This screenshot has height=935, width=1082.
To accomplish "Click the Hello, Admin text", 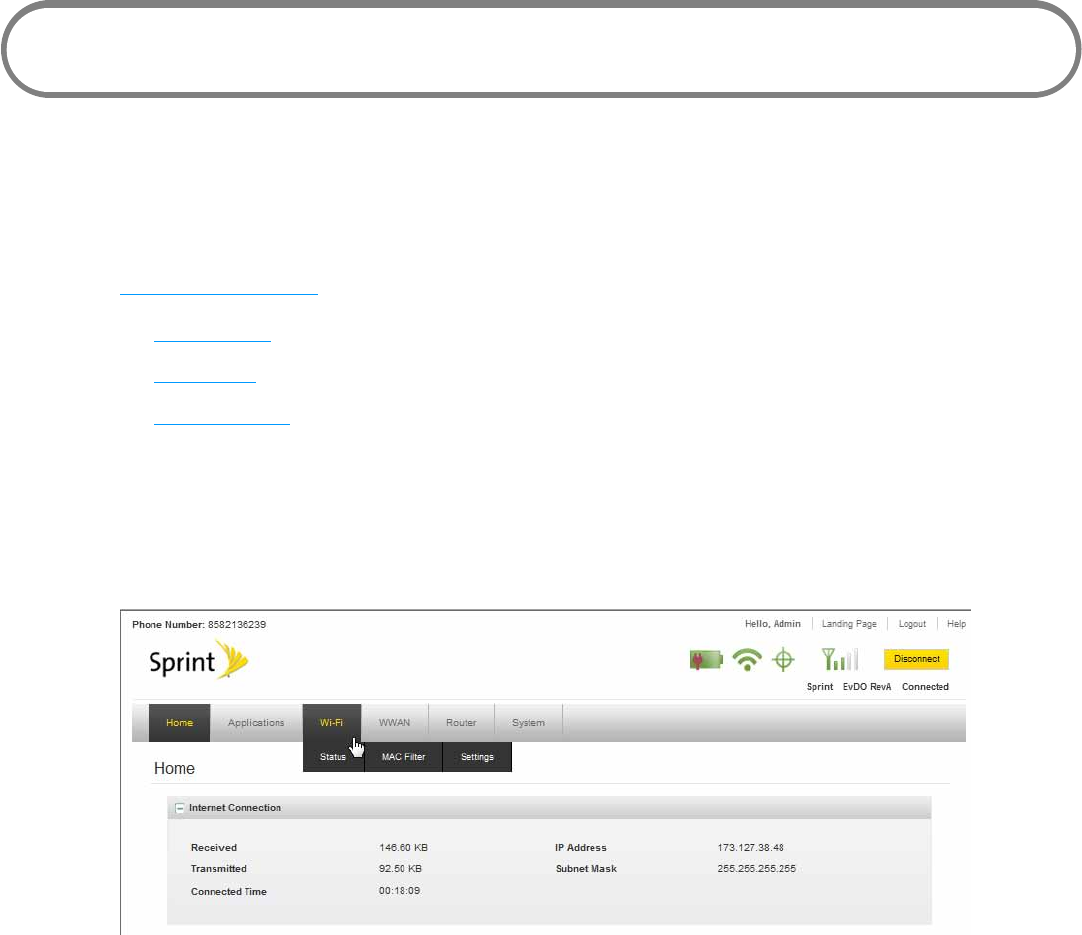I will click(773, 624).
